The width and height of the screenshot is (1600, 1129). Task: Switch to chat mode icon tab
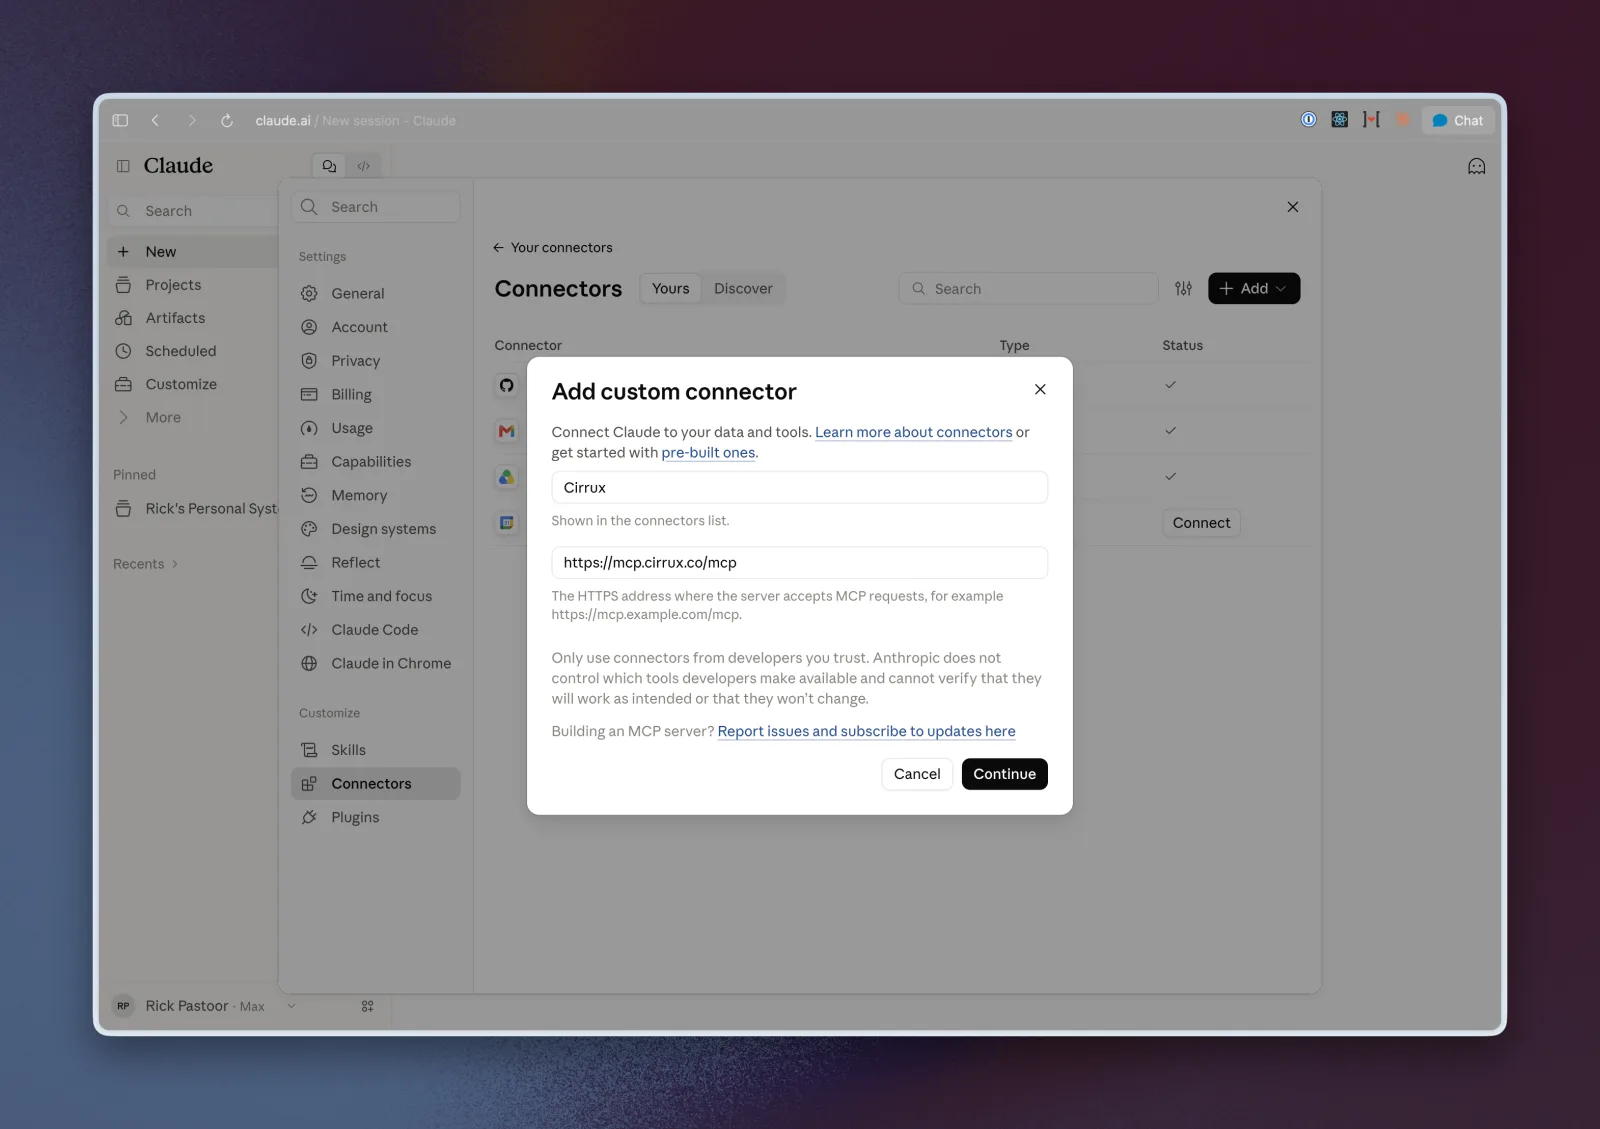tap(329, 166)
